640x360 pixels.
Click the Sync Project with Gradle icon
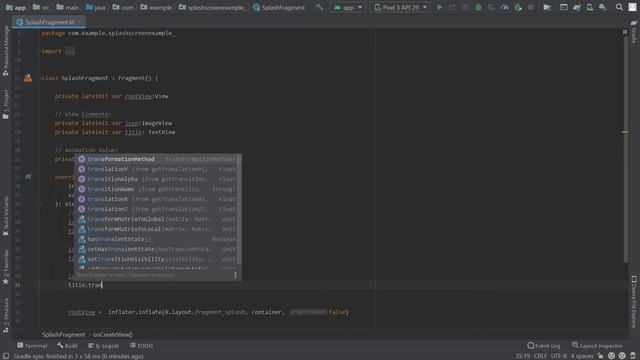577,7
